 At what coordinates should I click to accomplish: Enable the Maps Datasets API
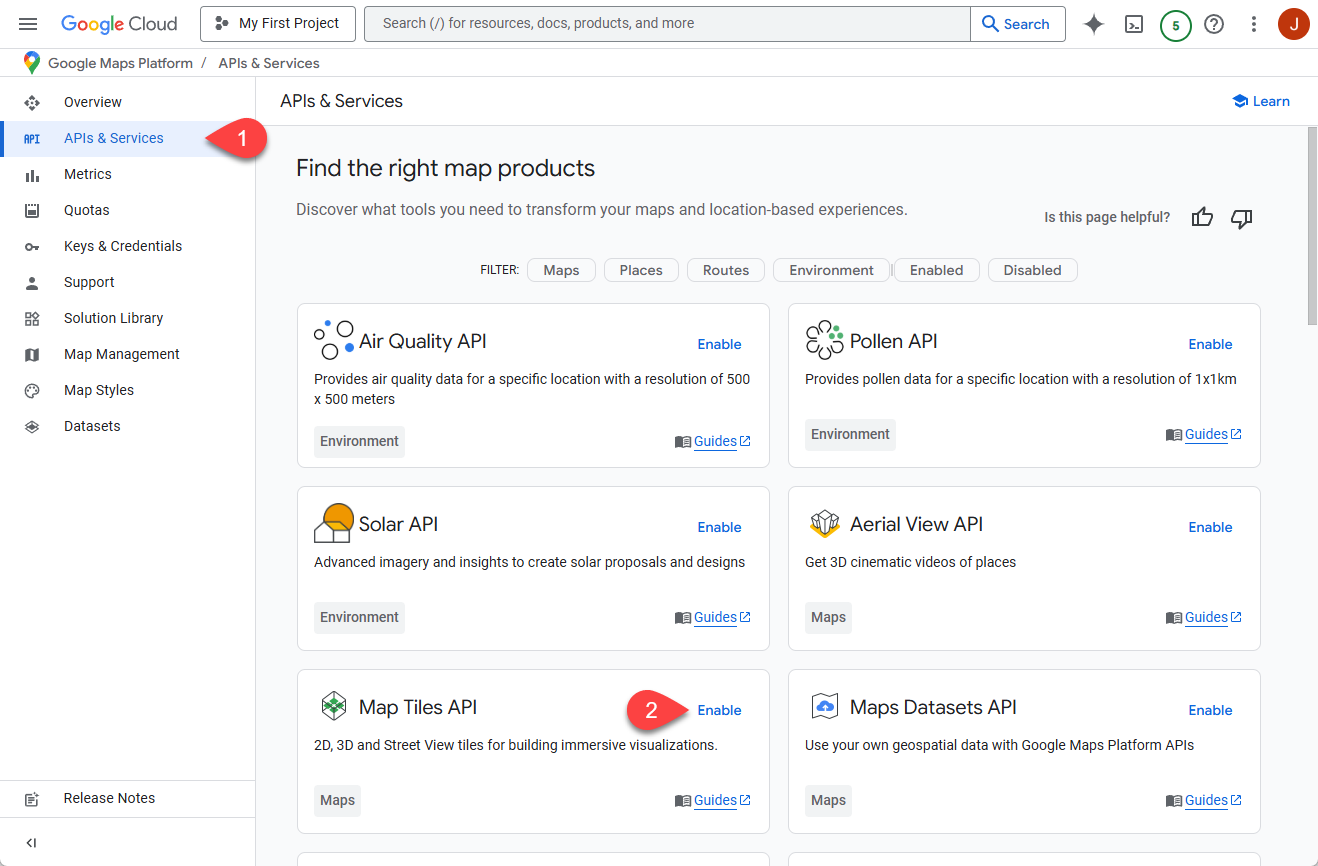pyautogui.click(x=1210, y=710)
